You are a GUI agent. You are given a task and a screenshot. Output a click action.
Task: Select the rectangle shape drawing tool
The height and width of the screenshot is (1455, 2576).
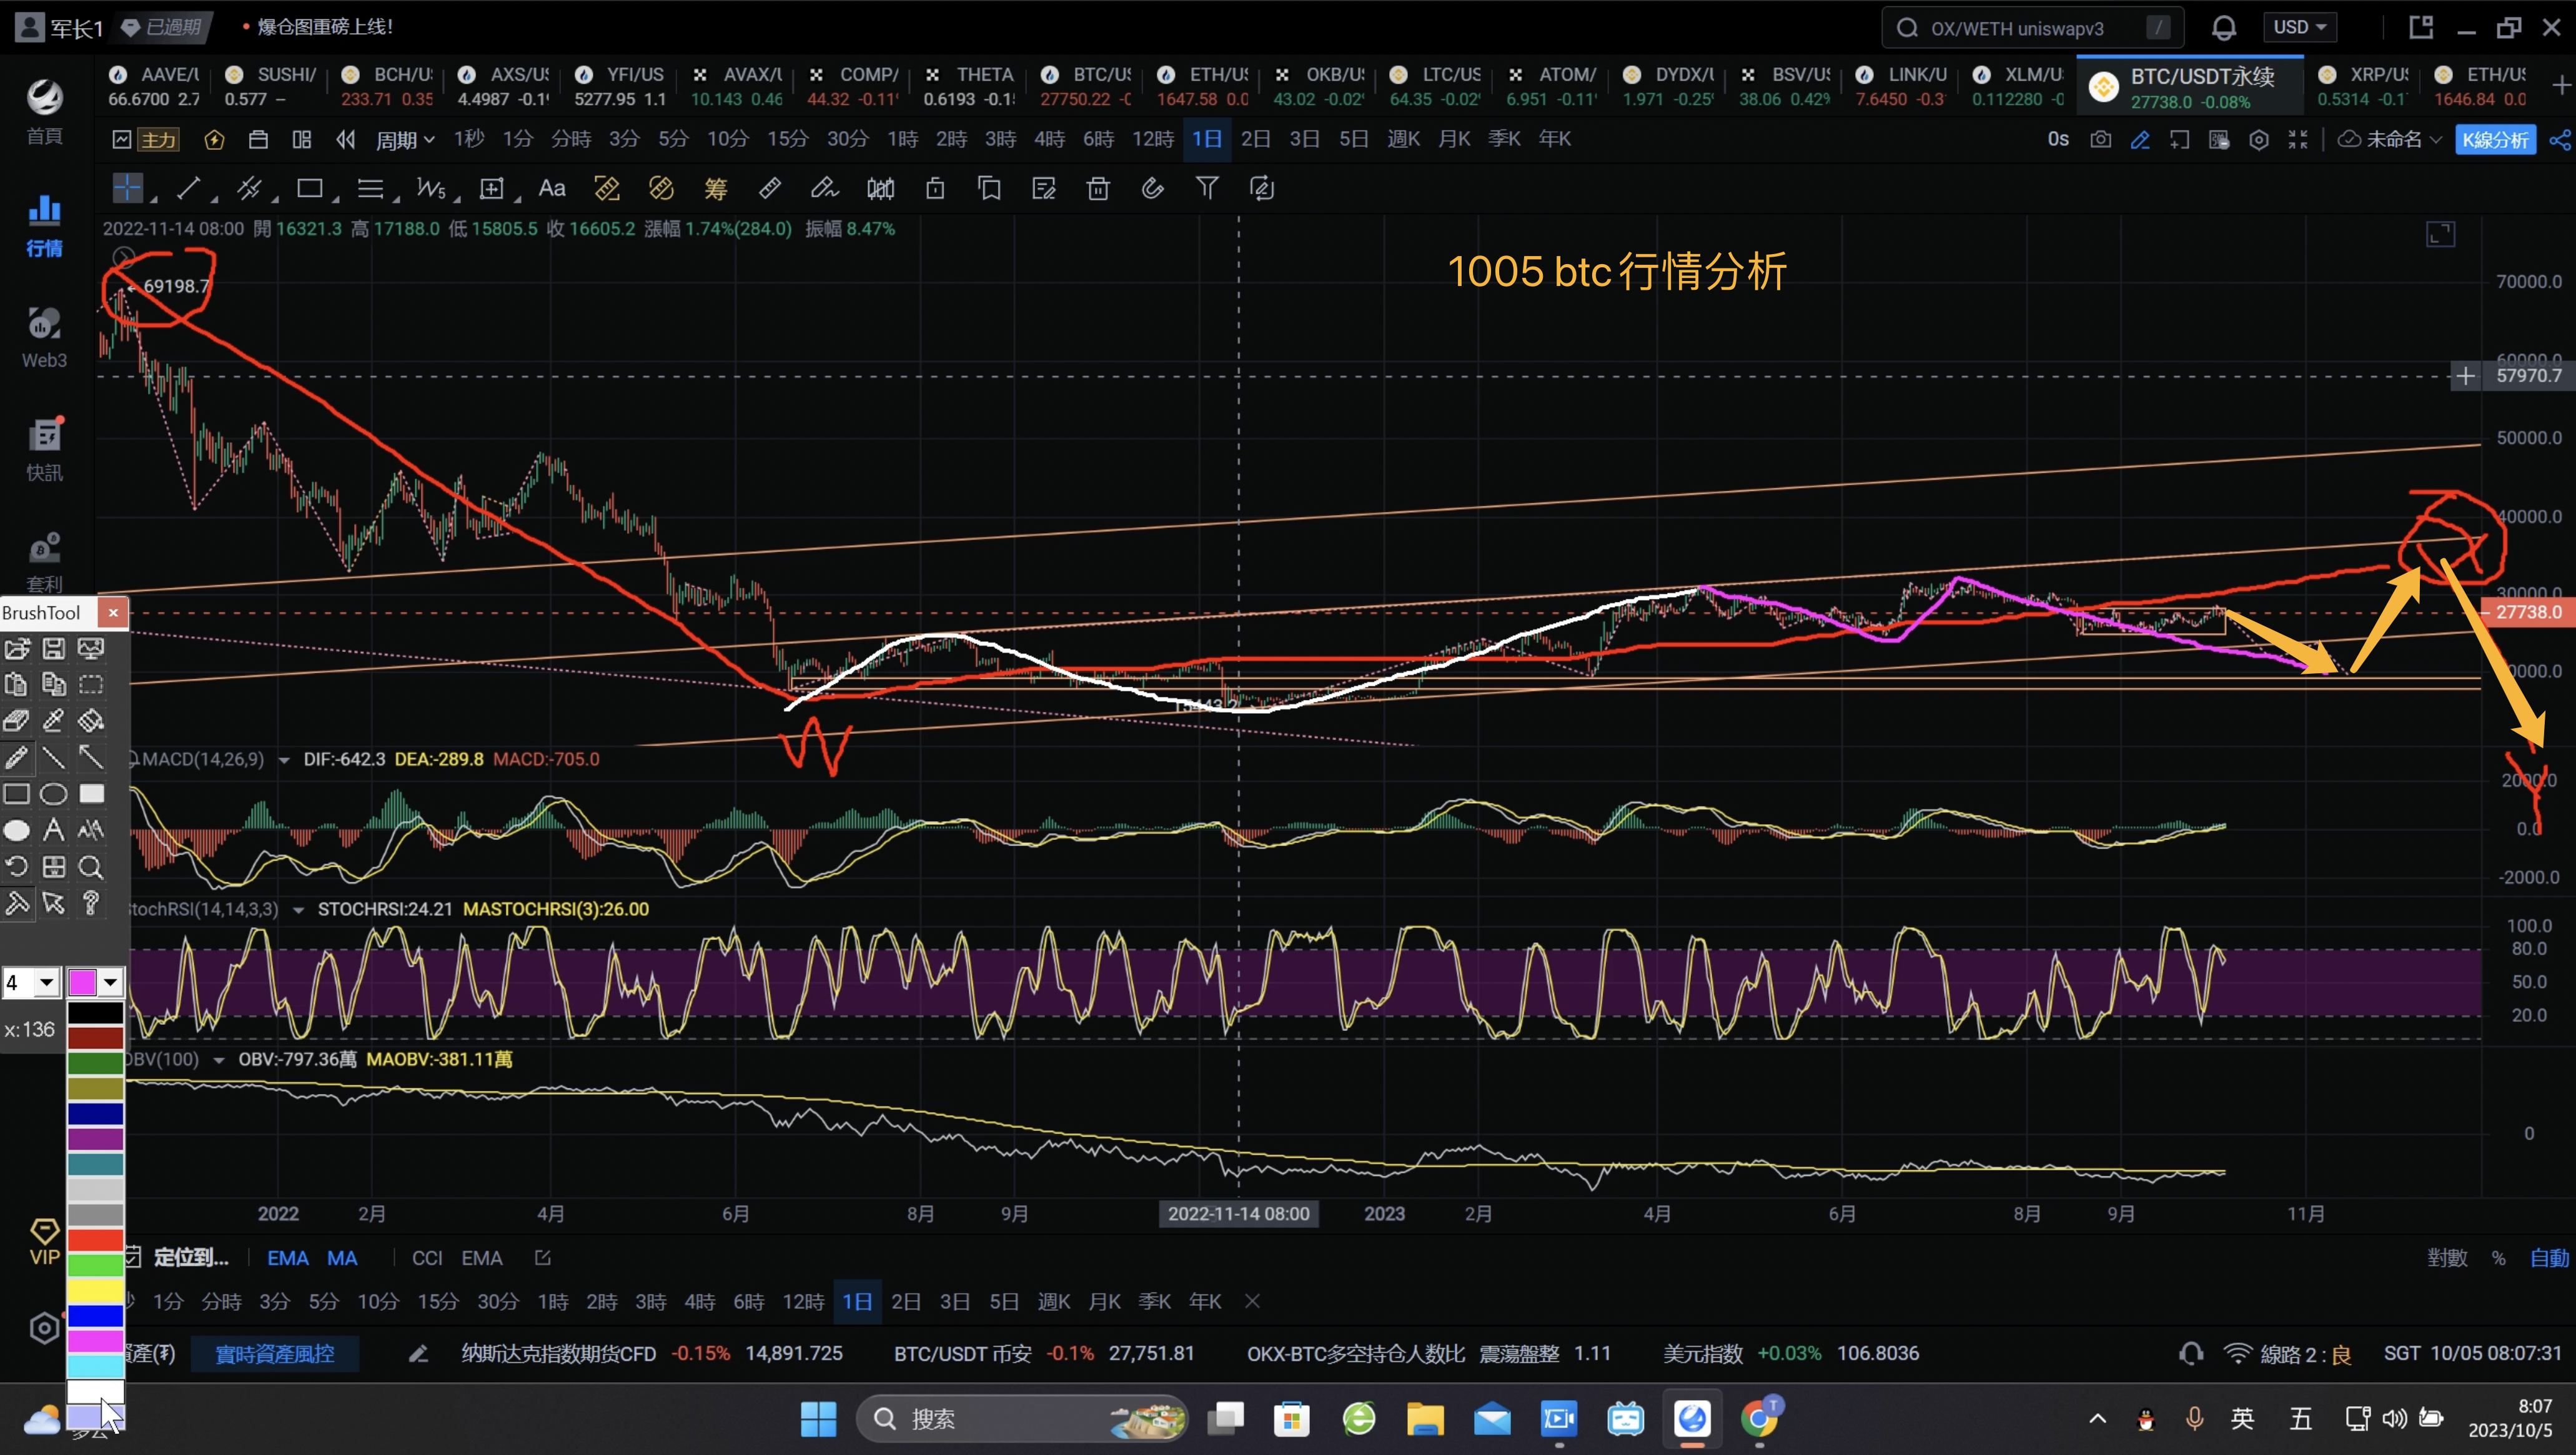310,188
